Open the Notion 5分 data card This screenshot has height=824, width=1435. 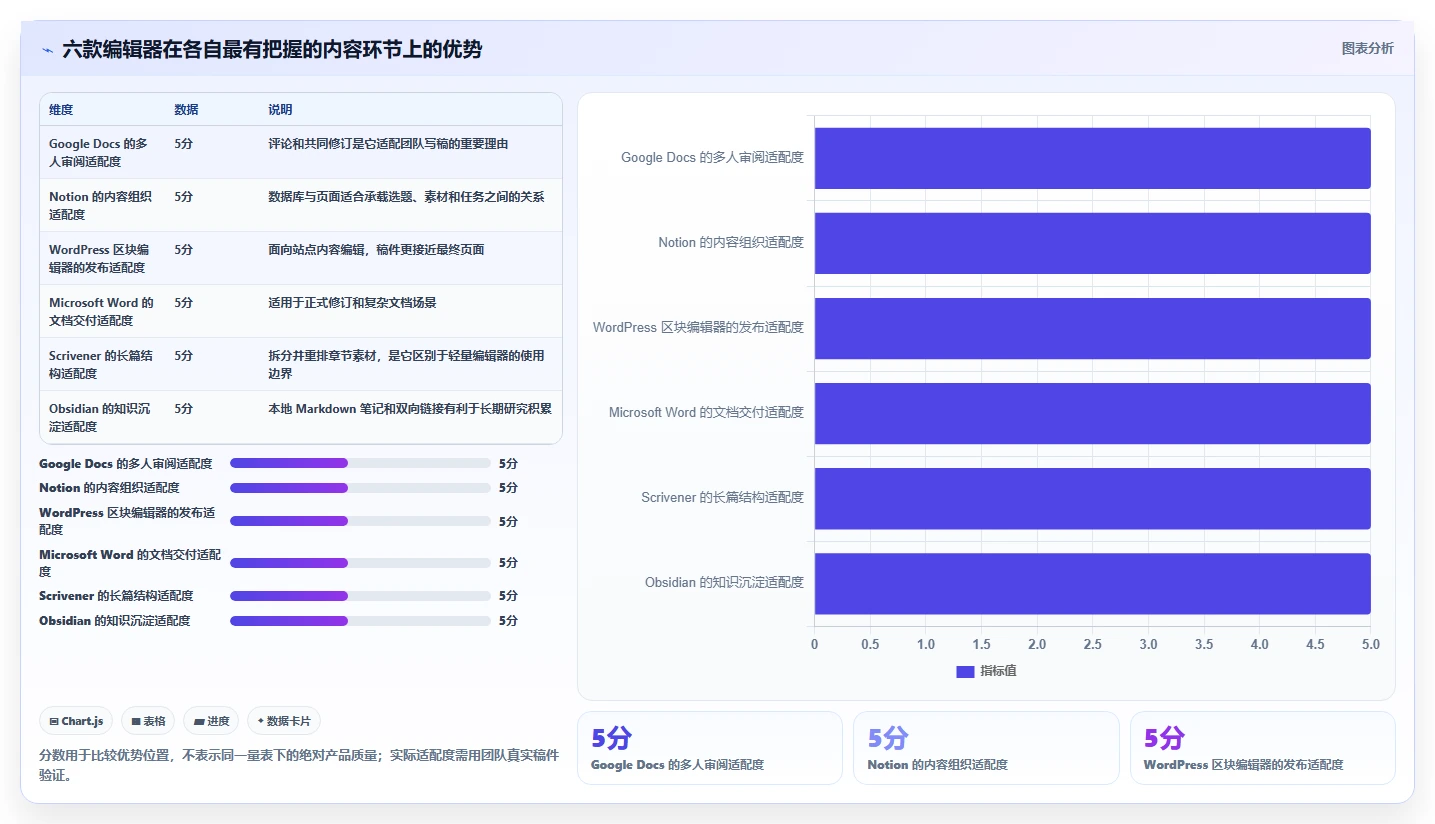[986, 748]
